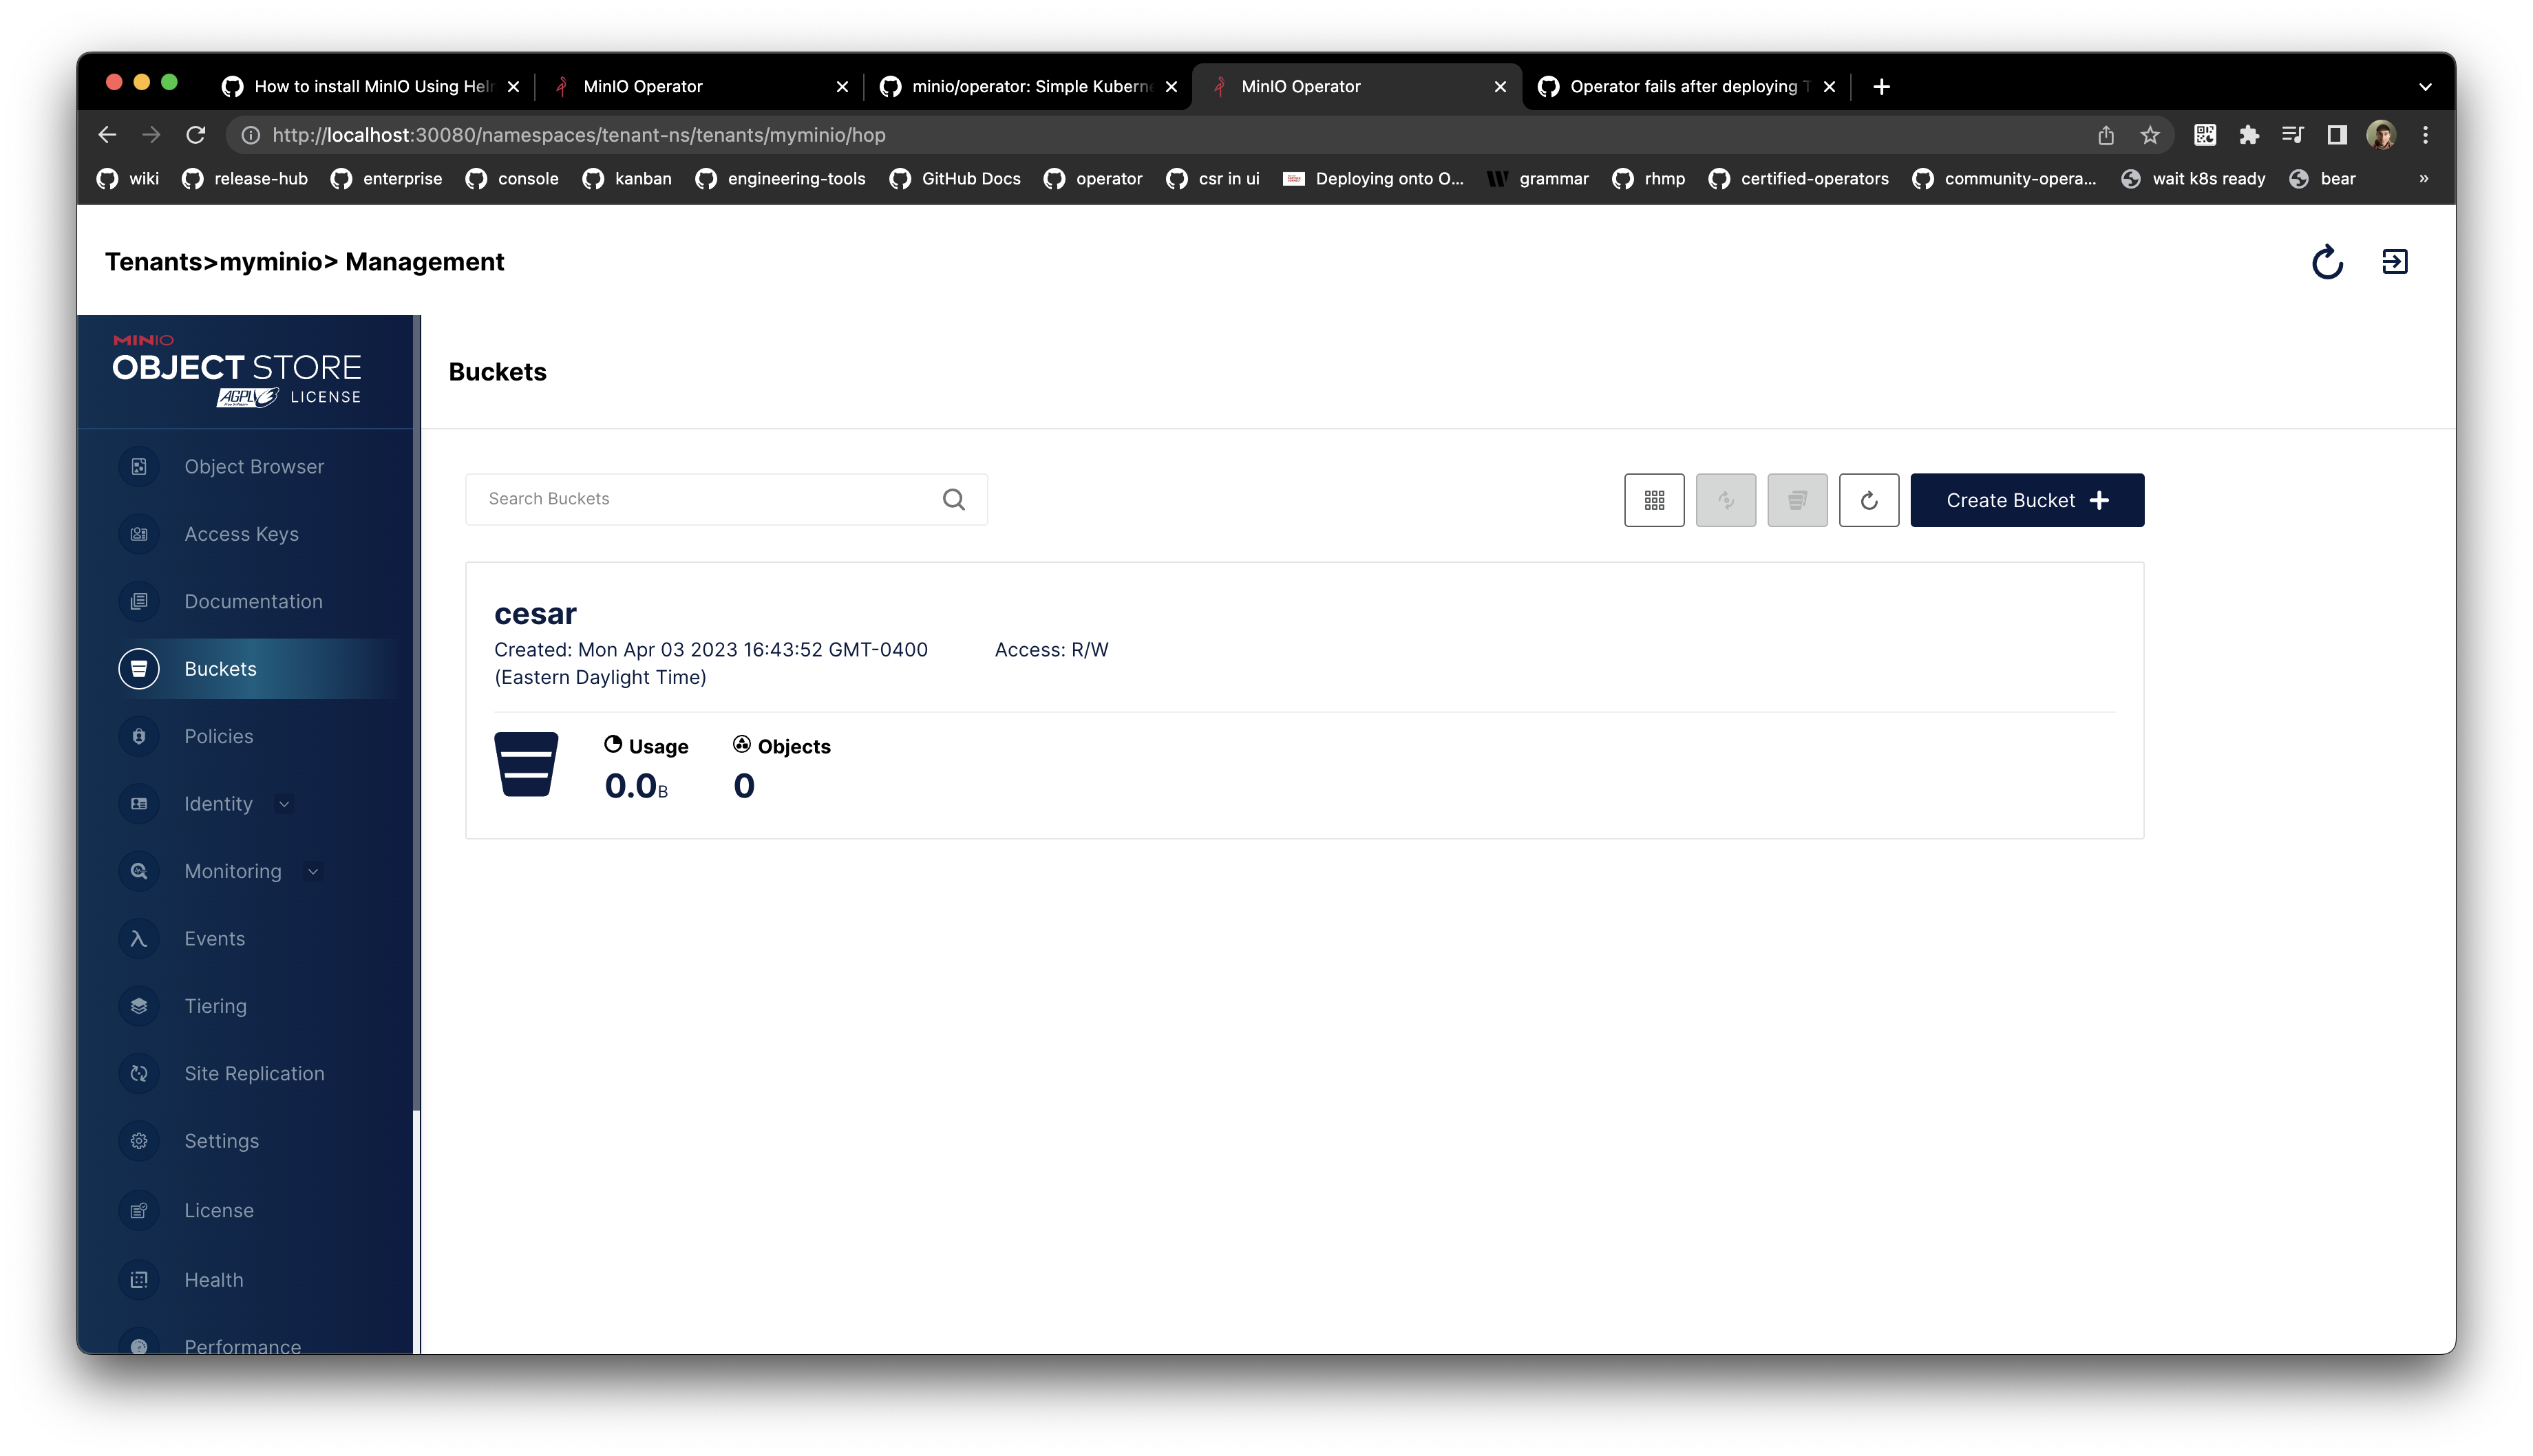Open the cesar bucket link
Image resolution: width=2533 pixels, height=1456 pixels.
pos(535,613)
